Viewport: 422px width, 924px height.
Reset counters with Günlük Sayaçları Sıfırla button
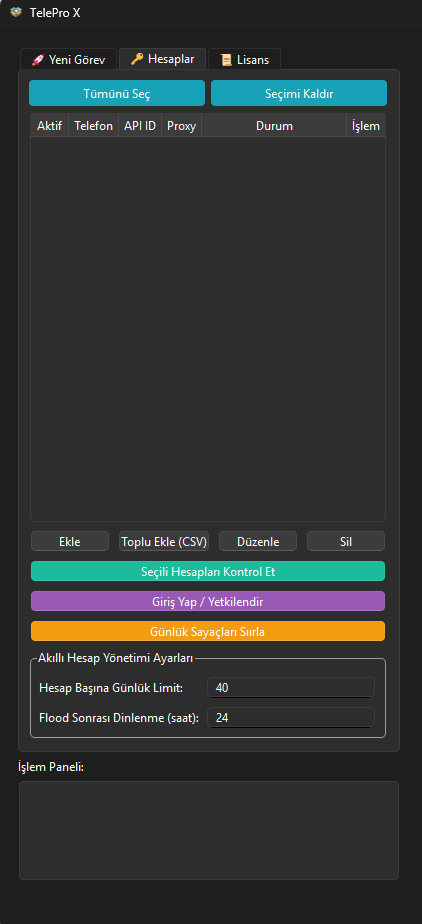[x=208, y=631]
